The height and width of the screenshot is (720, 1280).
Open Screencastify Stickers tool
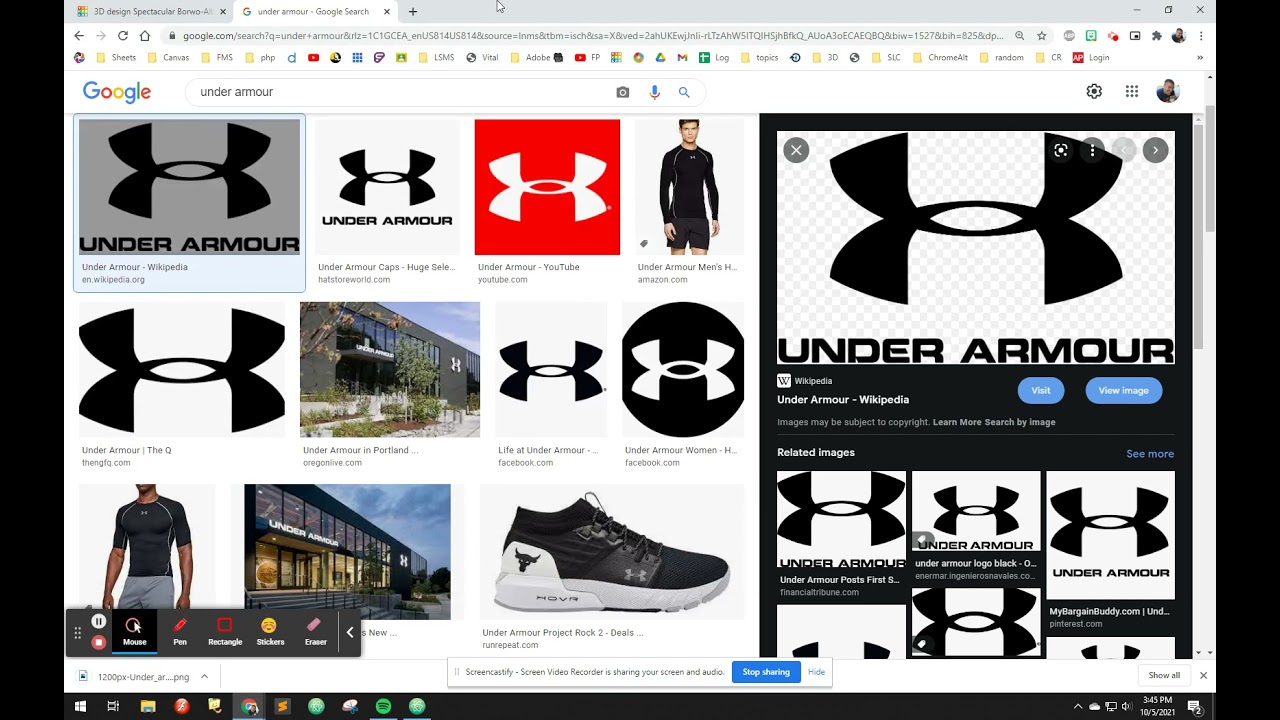270,632
